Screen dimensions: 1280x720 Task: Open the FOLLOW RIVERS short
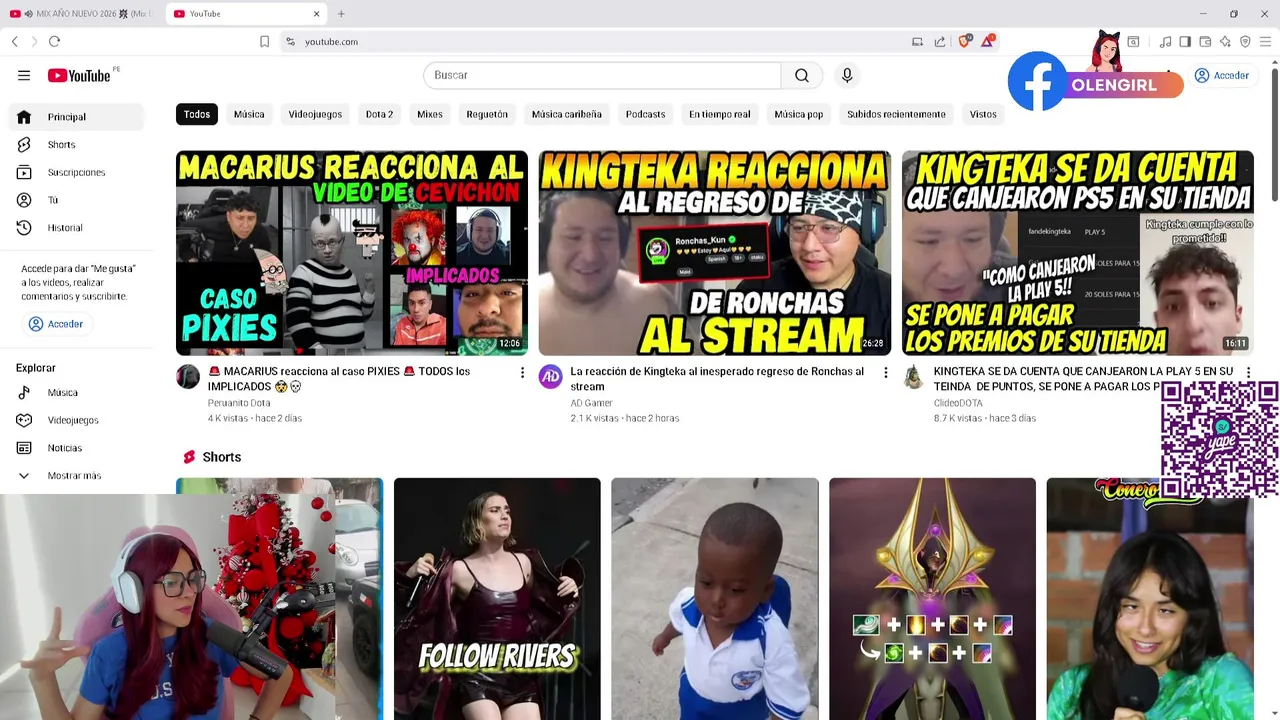[x=497, y=599]
